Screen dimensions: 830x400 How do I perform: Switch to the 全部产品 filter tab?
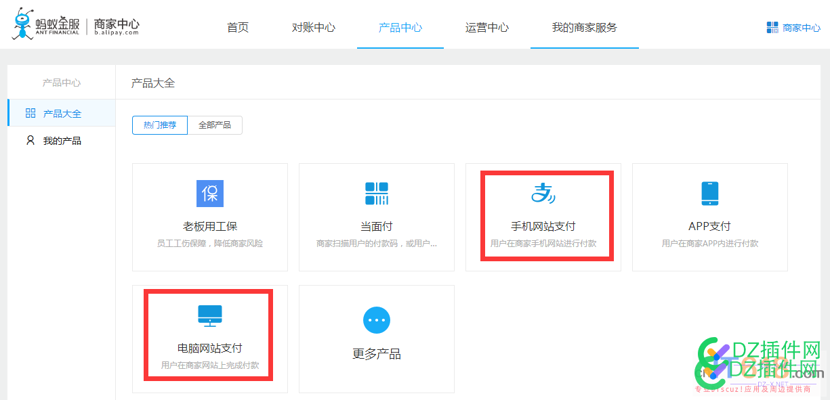(x=215, y=125)
